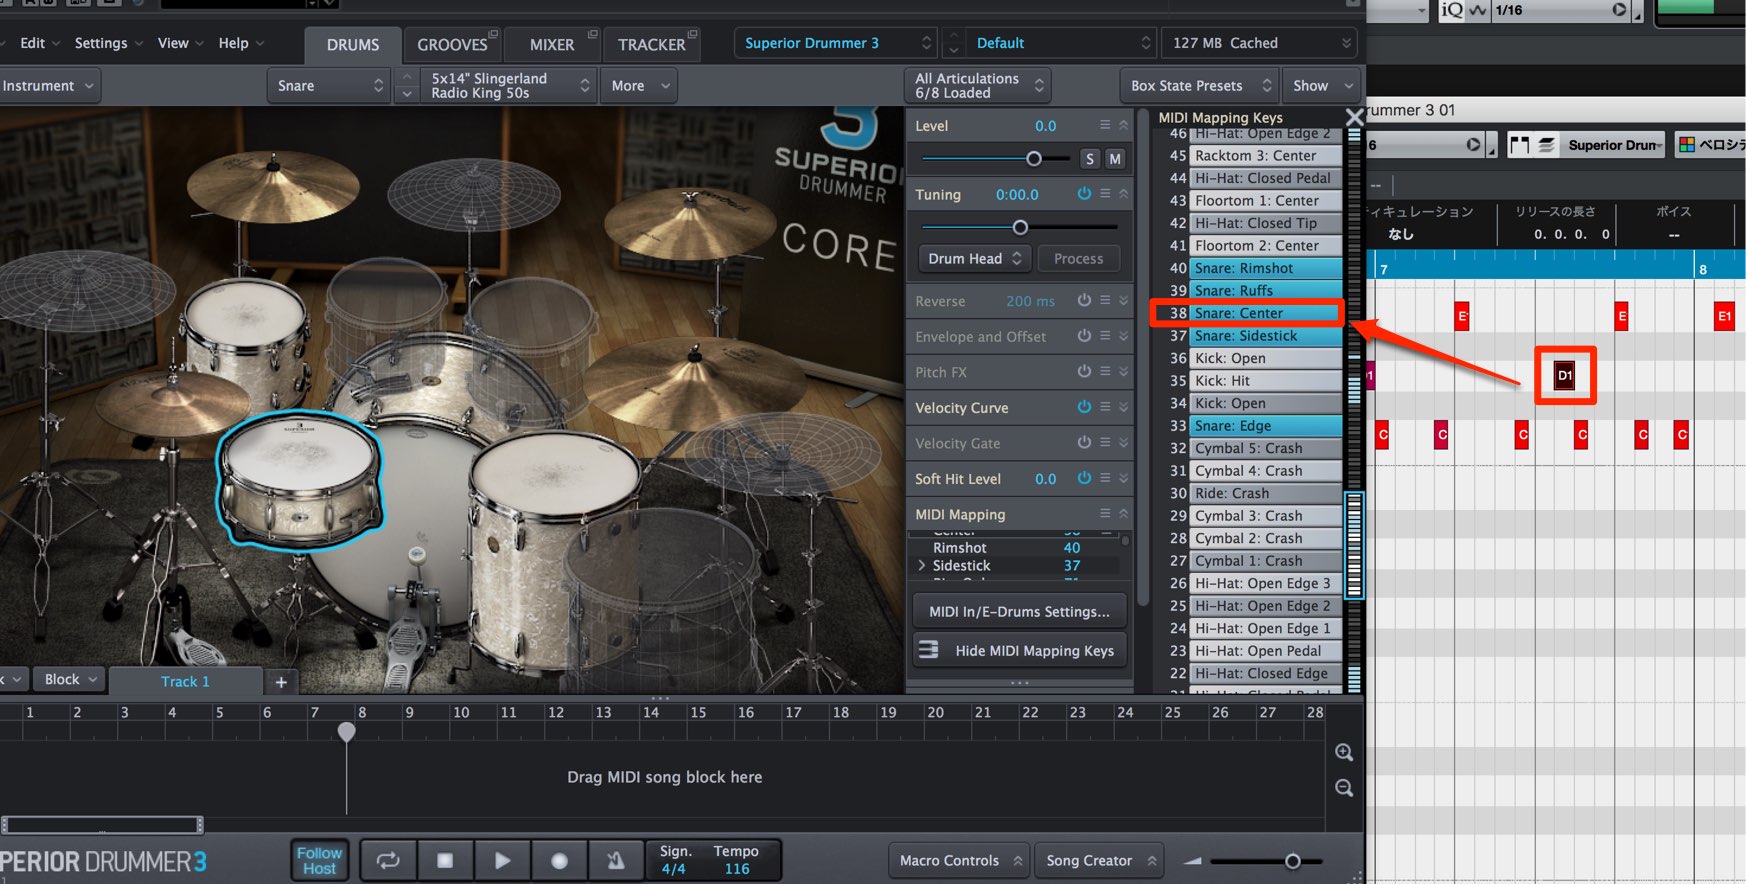Open the Superior Drummer 3 library dropdown
This screenshot has width=1746, height=884.
pos(836,43)
